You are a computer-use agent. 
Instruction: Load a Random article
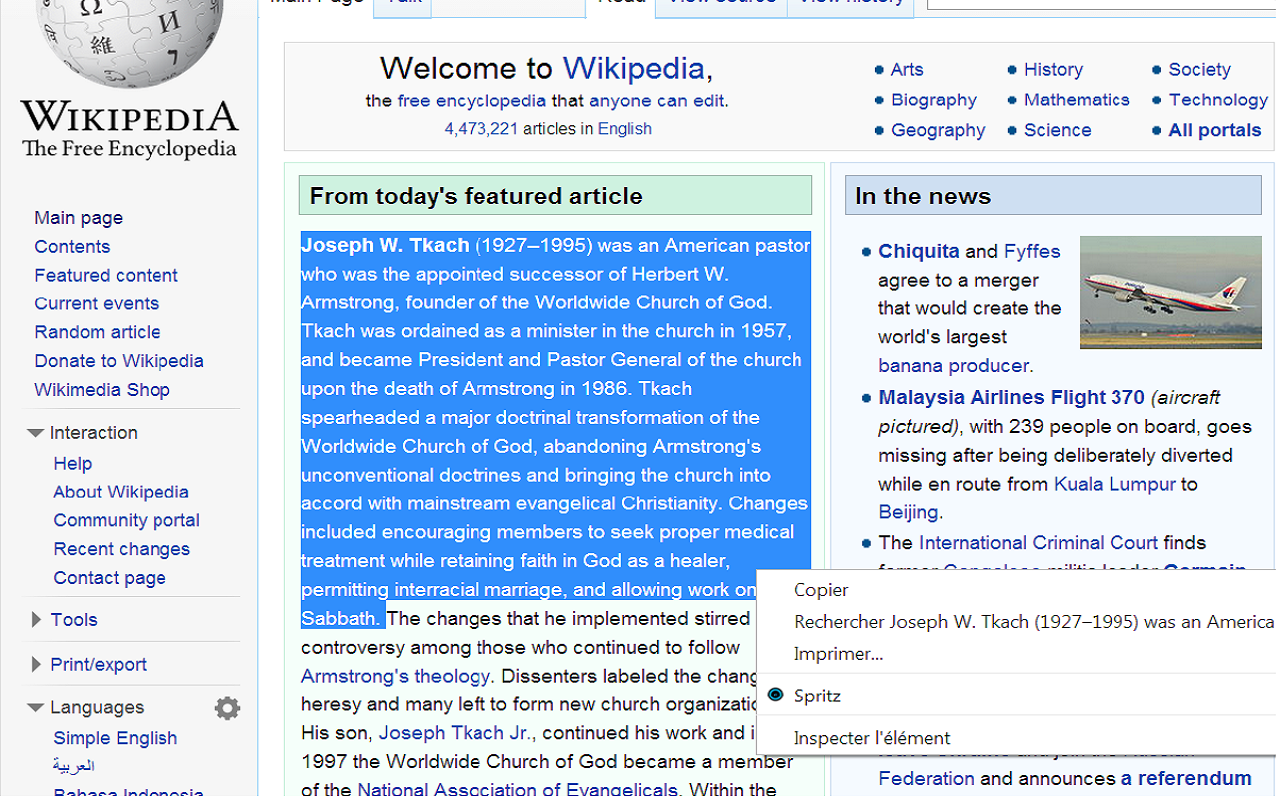point(97,332)
